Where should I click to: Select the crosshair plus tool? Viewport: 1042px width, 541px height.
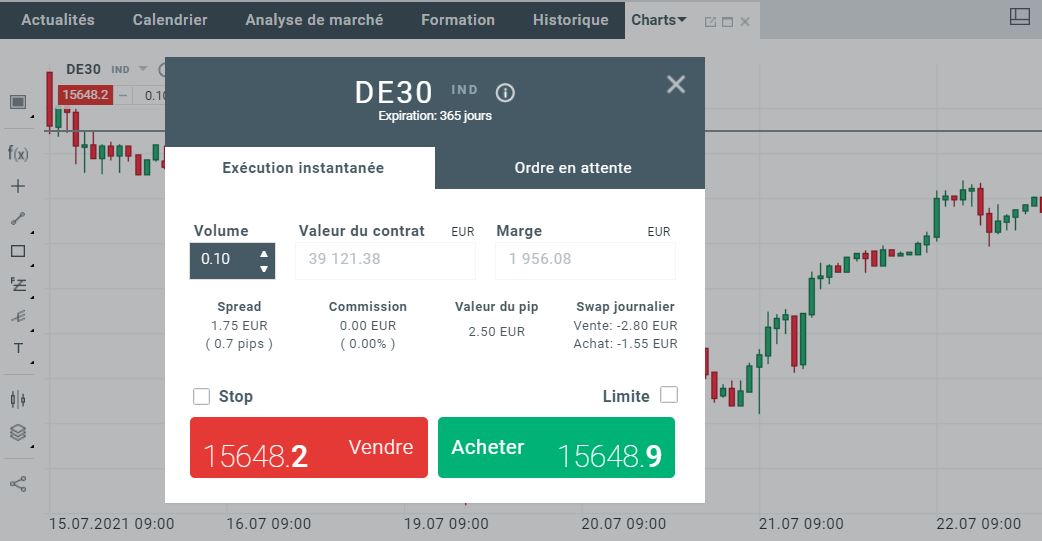tap(17, 186)
